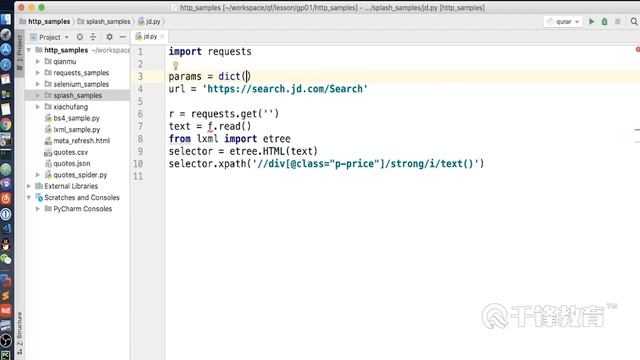Open WeChat from the Dock
640x360 pixels.
[x=6, y=259]
